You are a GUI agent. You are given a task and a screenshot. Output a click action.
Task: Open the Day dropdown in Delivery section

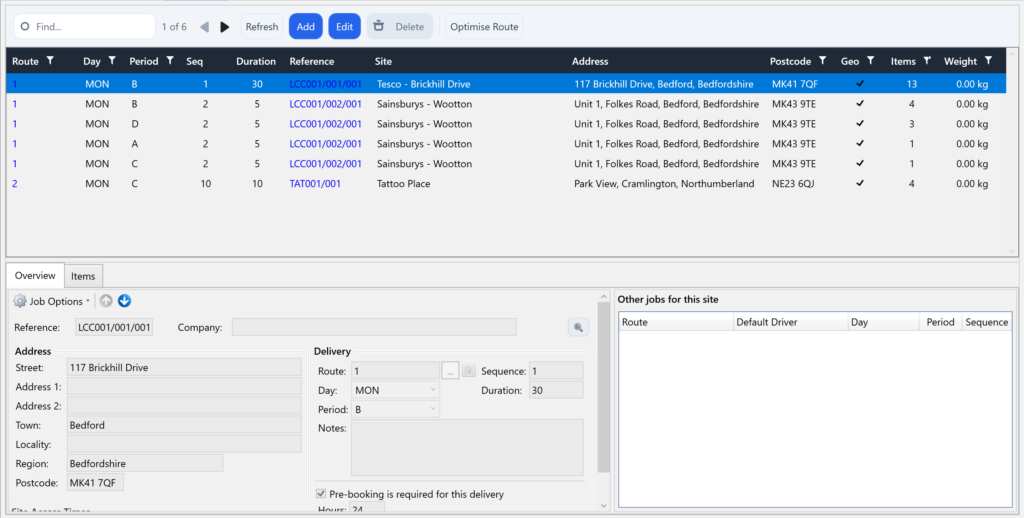[x=396, y=390]
